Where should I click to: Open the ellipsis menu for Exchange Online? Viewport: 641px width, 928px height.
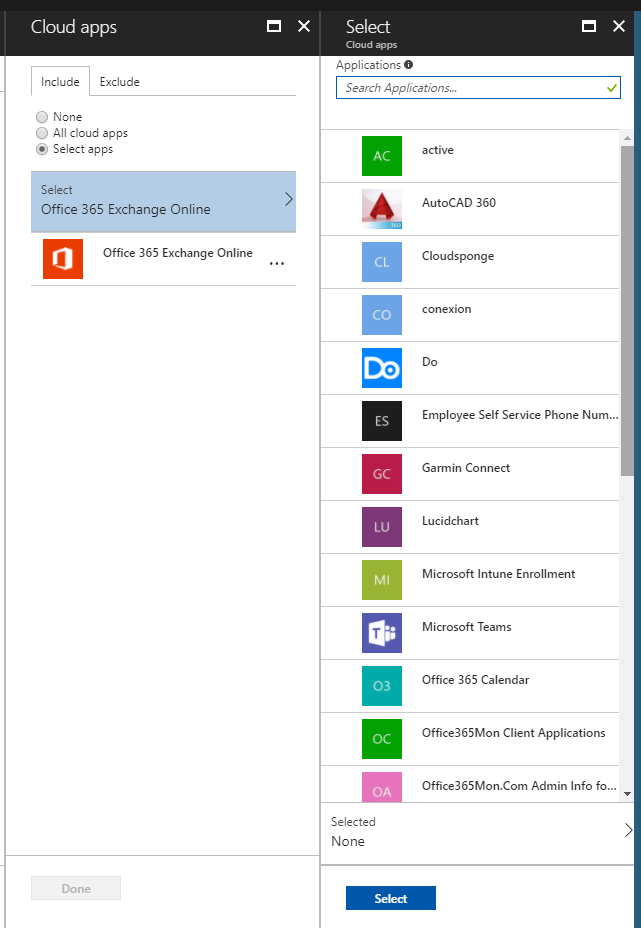(x=277, y=263)
